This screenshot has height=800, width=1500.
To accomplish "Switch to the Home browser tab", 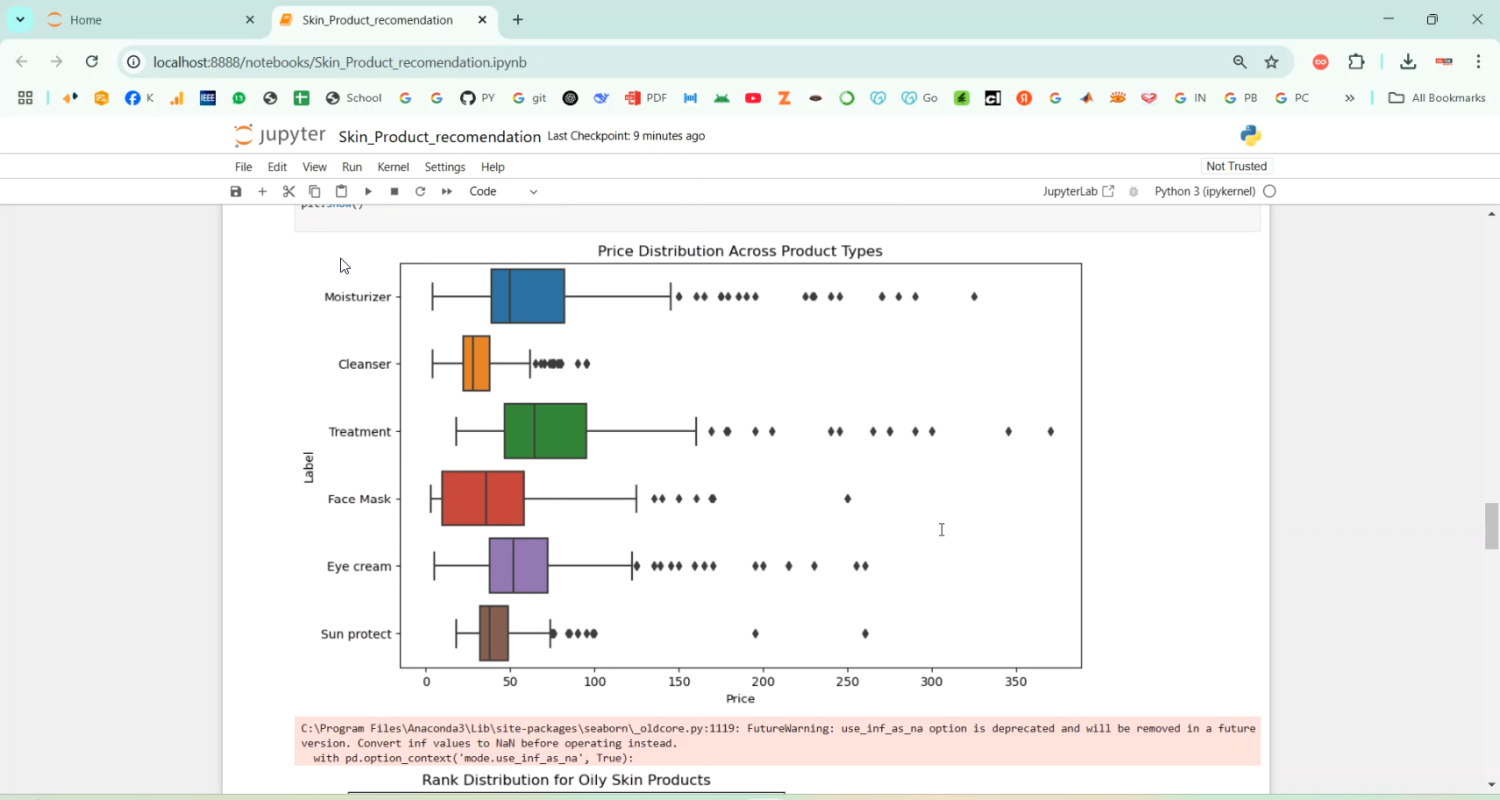I will (85, 19).
